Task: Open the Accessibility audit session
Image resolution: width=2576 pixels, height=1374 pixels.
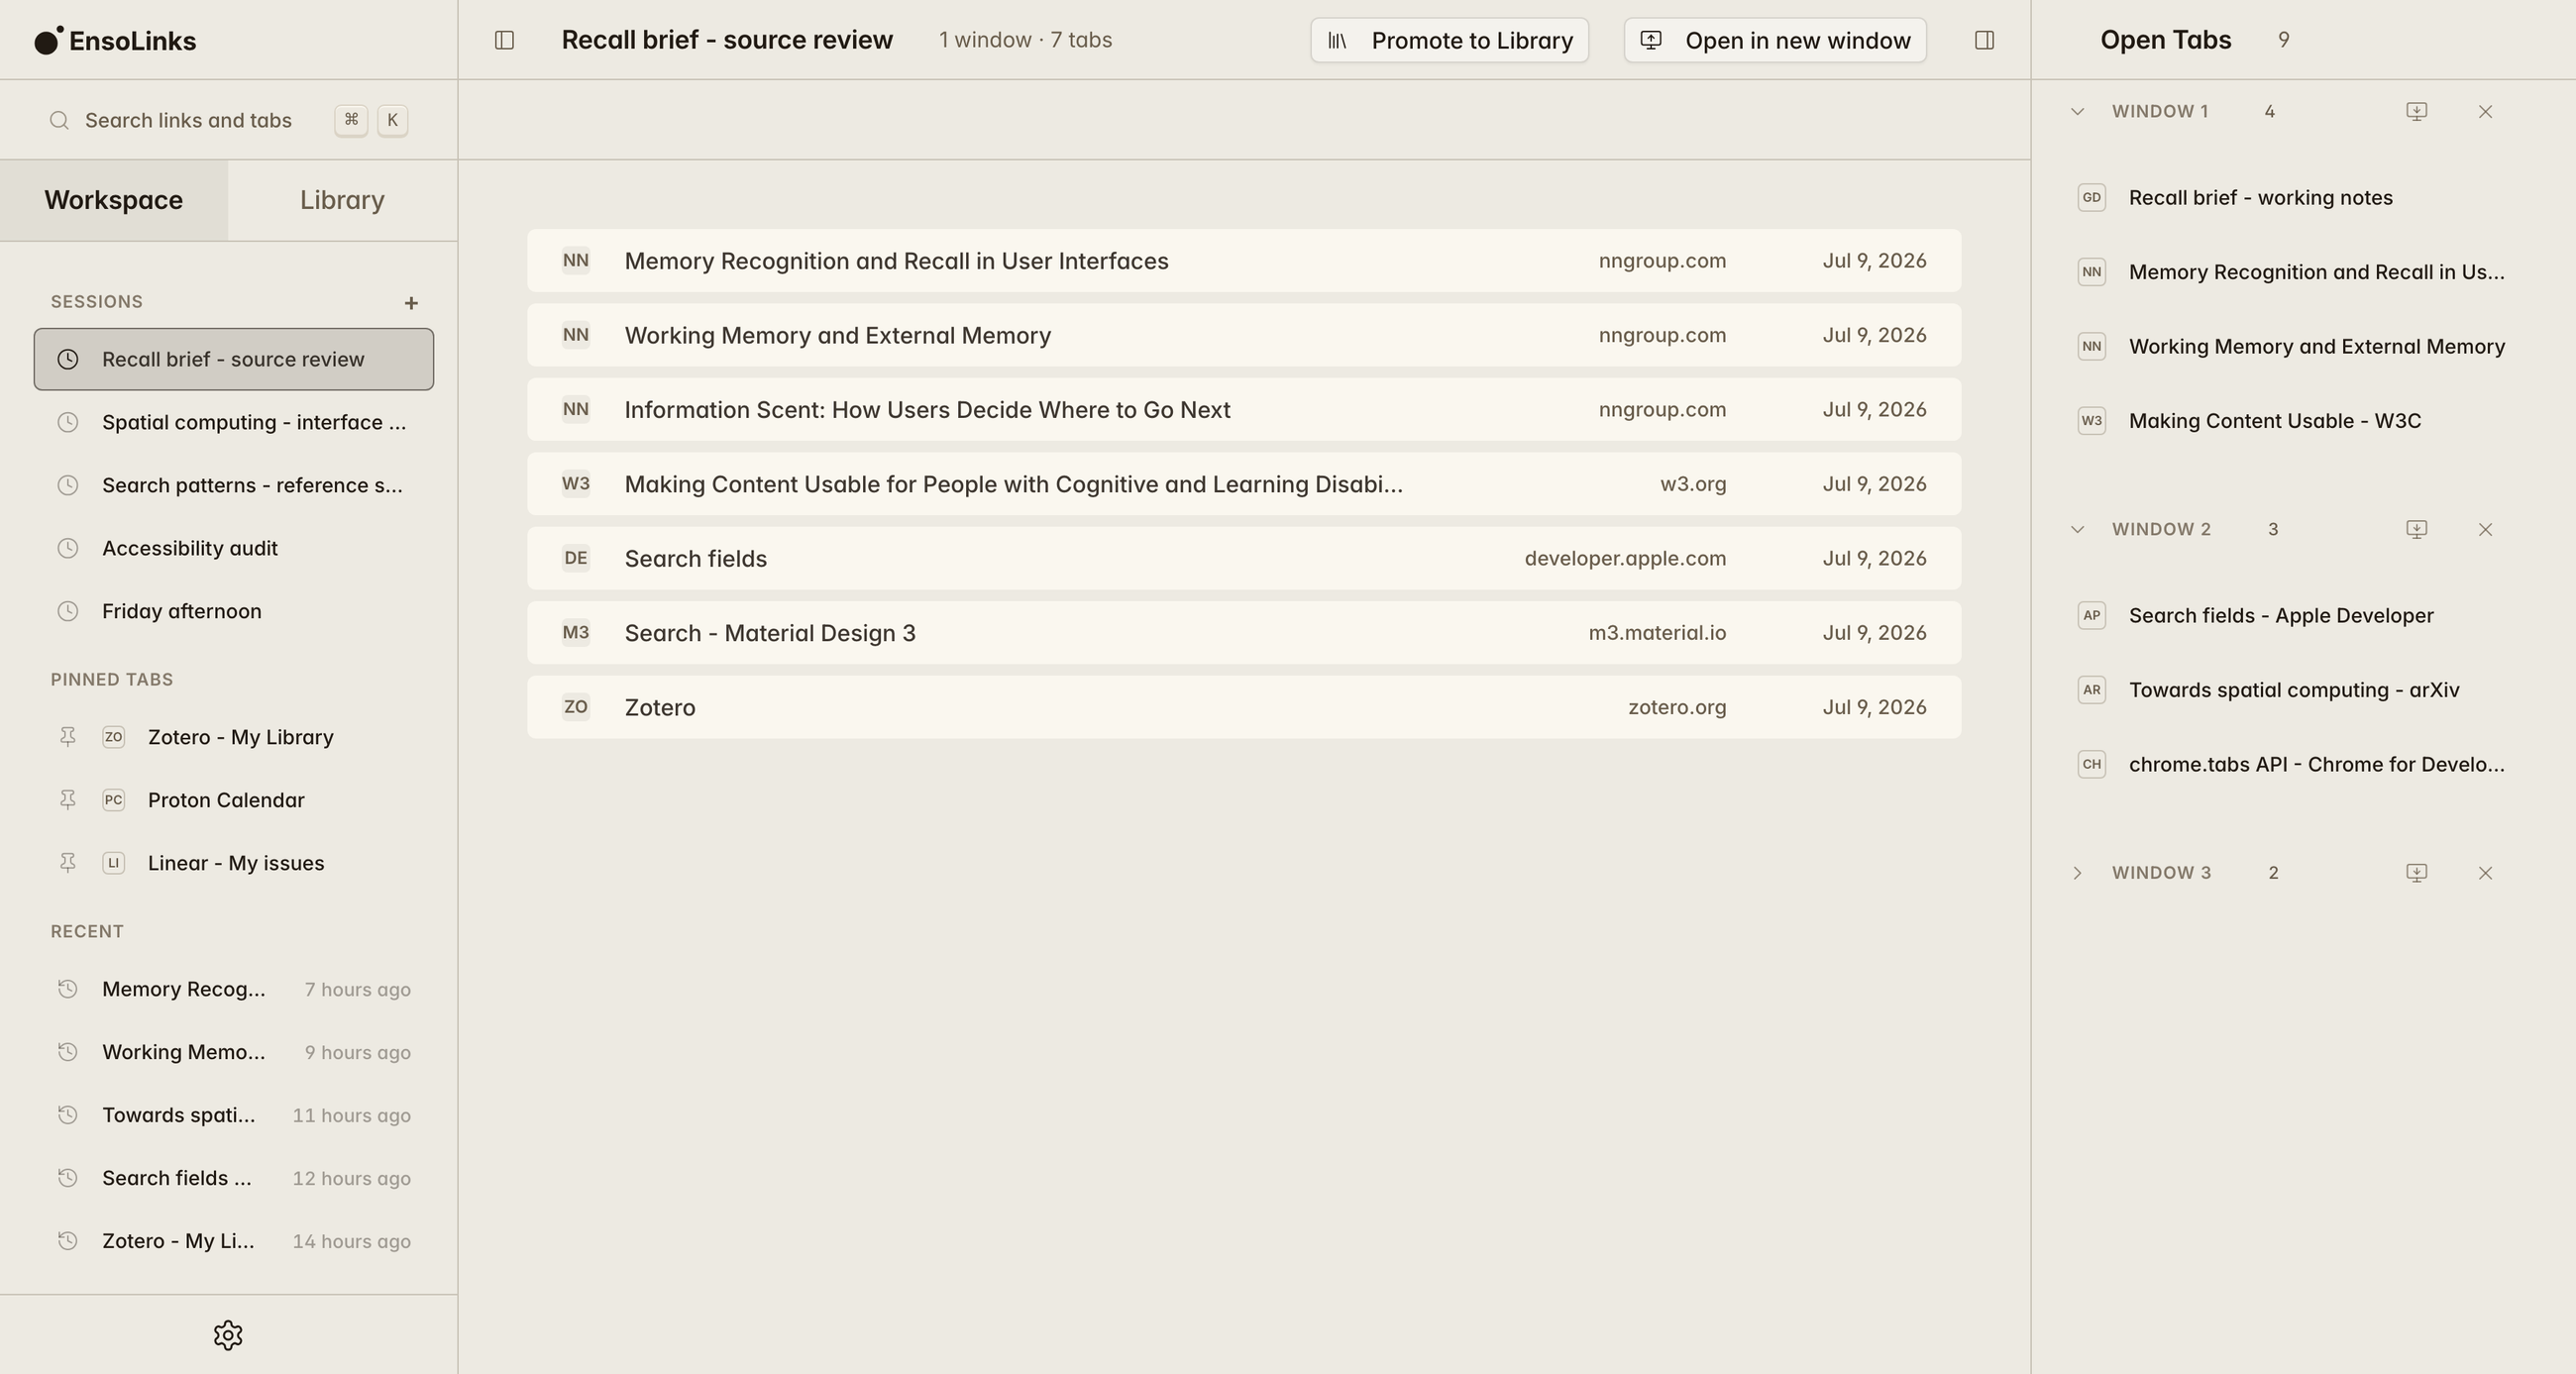Action: (234, 548)
